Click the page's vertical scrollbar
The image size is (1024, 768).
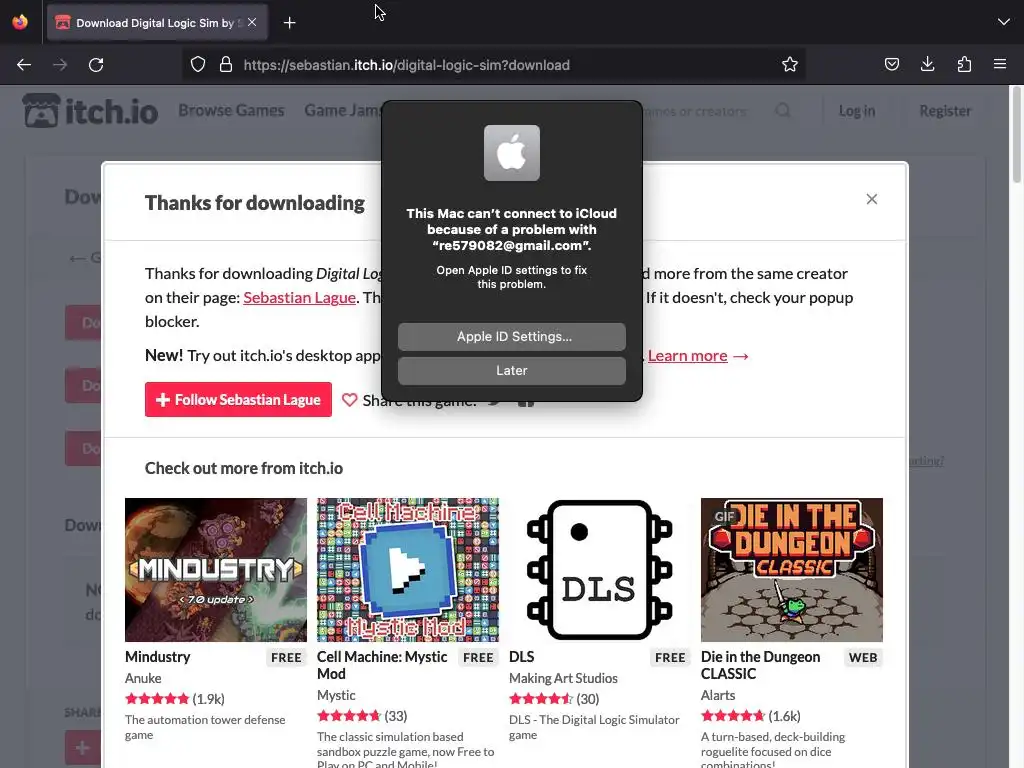[x=1017, y=135]
